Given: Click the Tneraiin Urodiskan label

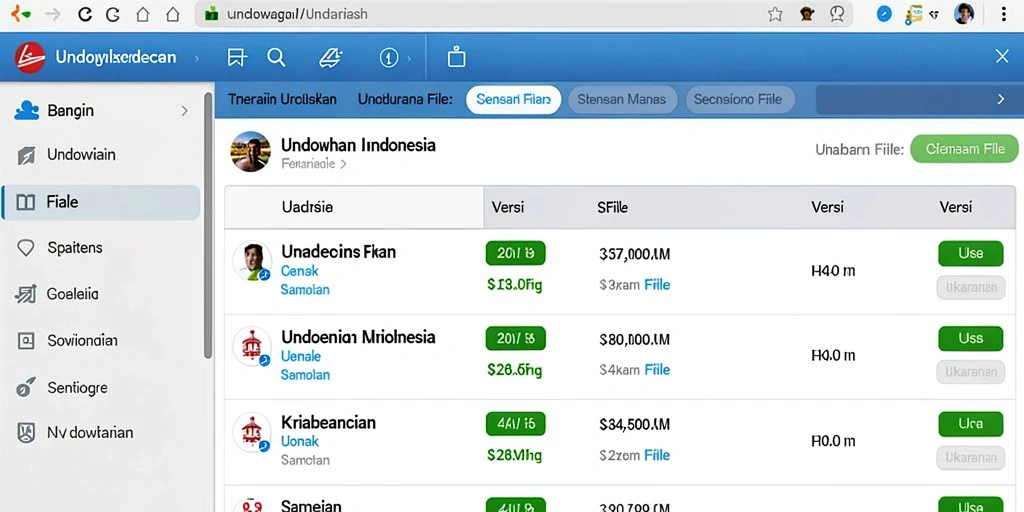Looking at the screenshot, I should click(x=282, y=99).
